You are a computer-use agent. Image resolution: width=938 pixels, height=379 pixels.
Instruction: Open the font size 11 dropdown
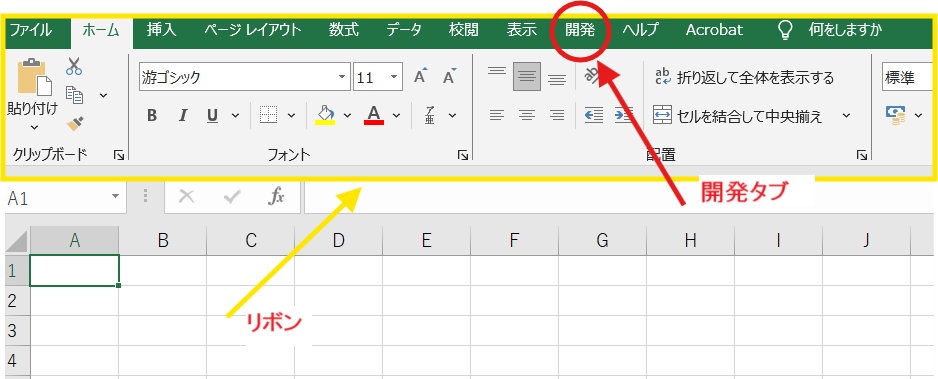click(394, 77)
